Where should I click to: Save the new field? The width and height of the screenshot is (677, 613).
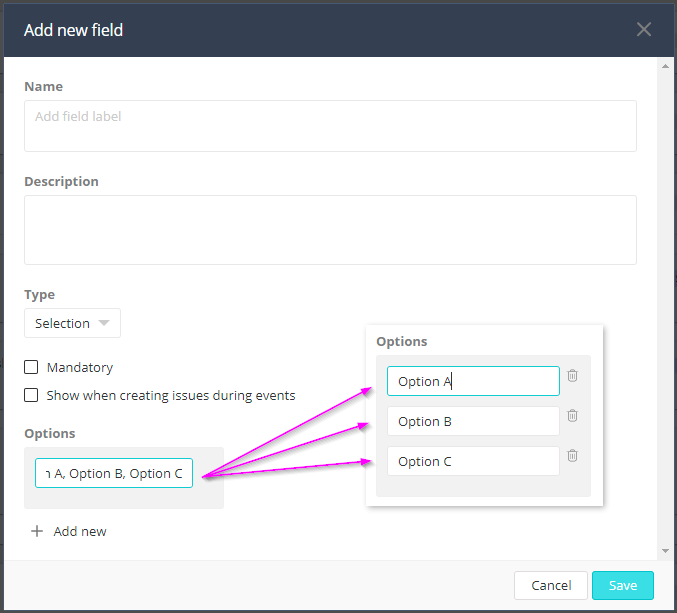pos(622,585)
